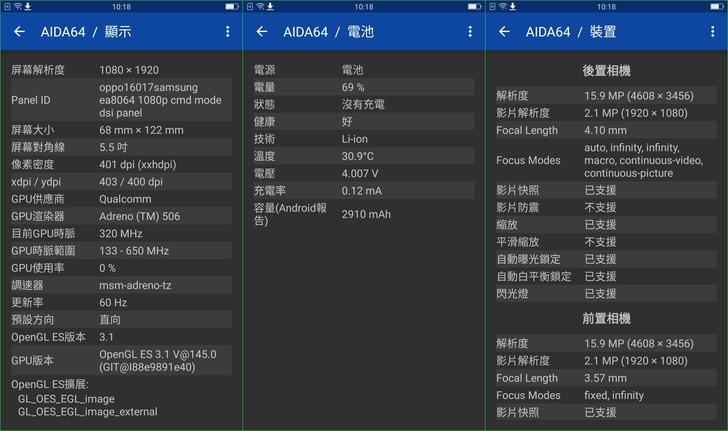This screenshot has width=728, height=431.
Task: Open overflow menu on 裝置 screen
Action: coord(713,32)
